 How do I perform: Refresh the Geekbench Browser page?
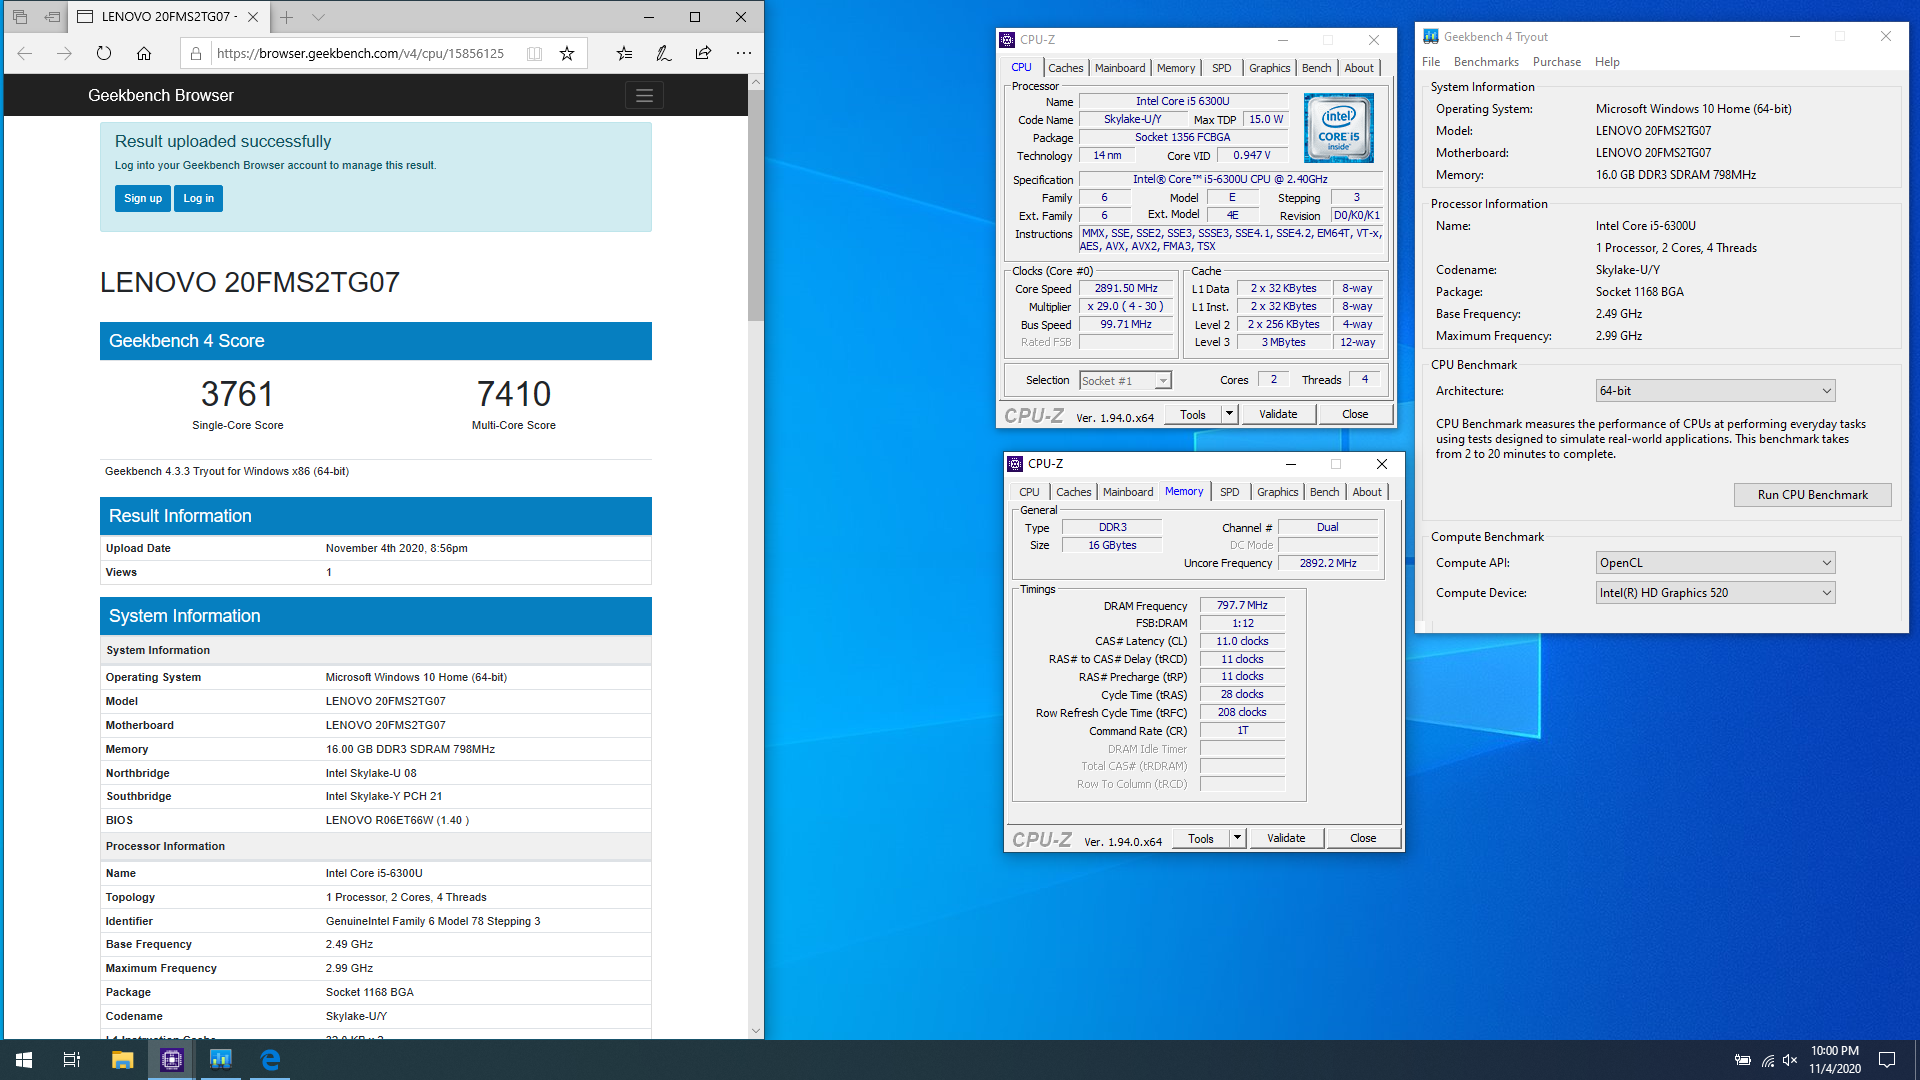click(x=104, y=53)
